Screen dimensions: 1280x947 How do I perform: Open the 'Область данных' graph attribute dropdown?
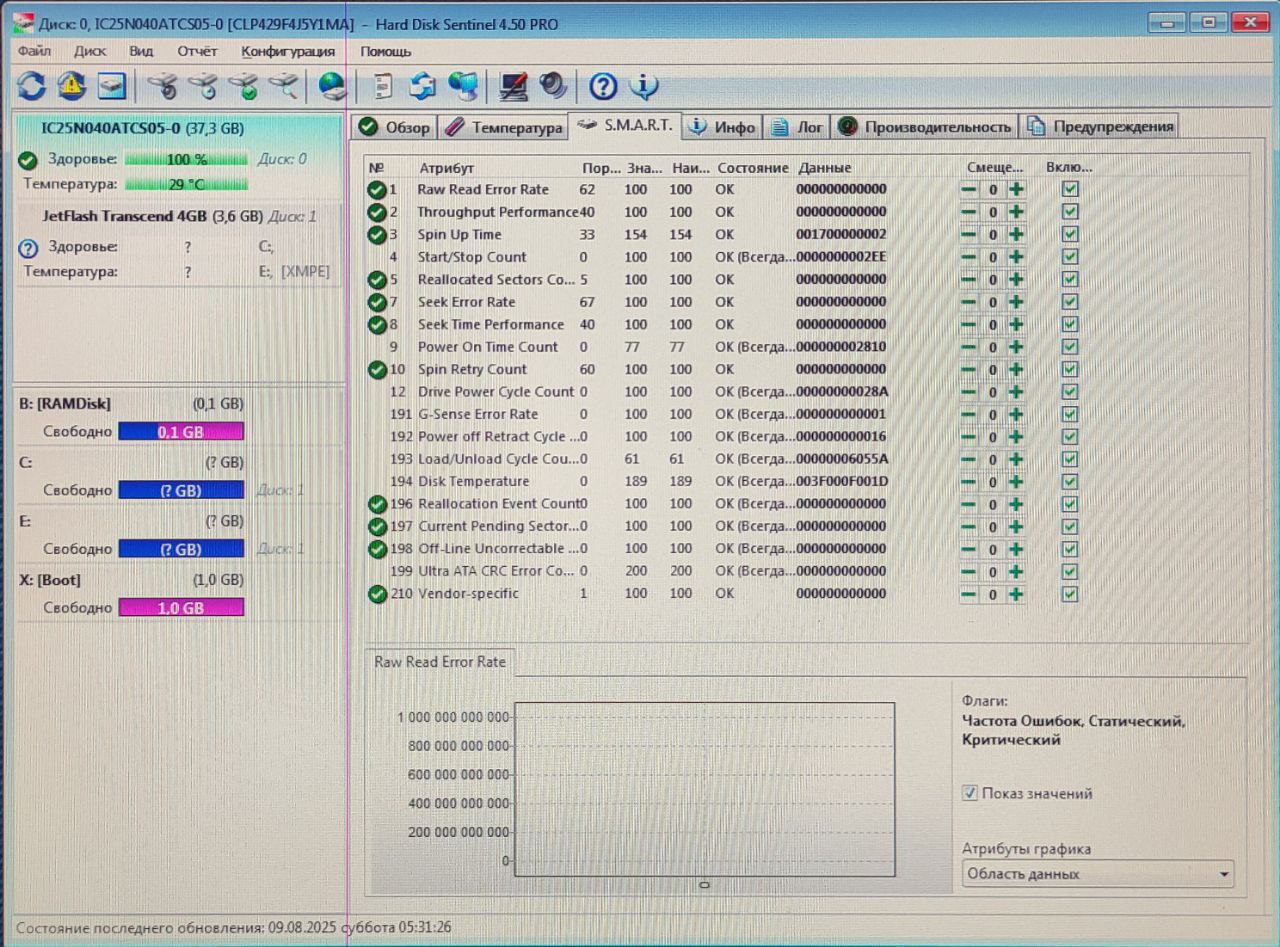(x=1097, y=874)
